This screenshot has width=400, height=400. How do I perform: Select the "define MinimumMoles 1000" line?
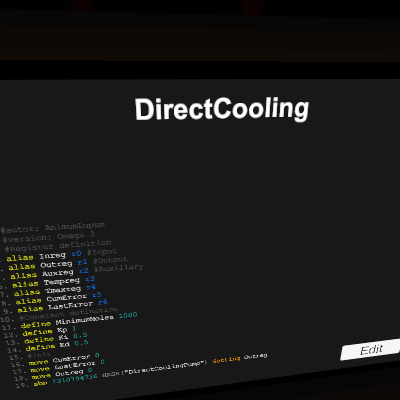tap(79, 320)
